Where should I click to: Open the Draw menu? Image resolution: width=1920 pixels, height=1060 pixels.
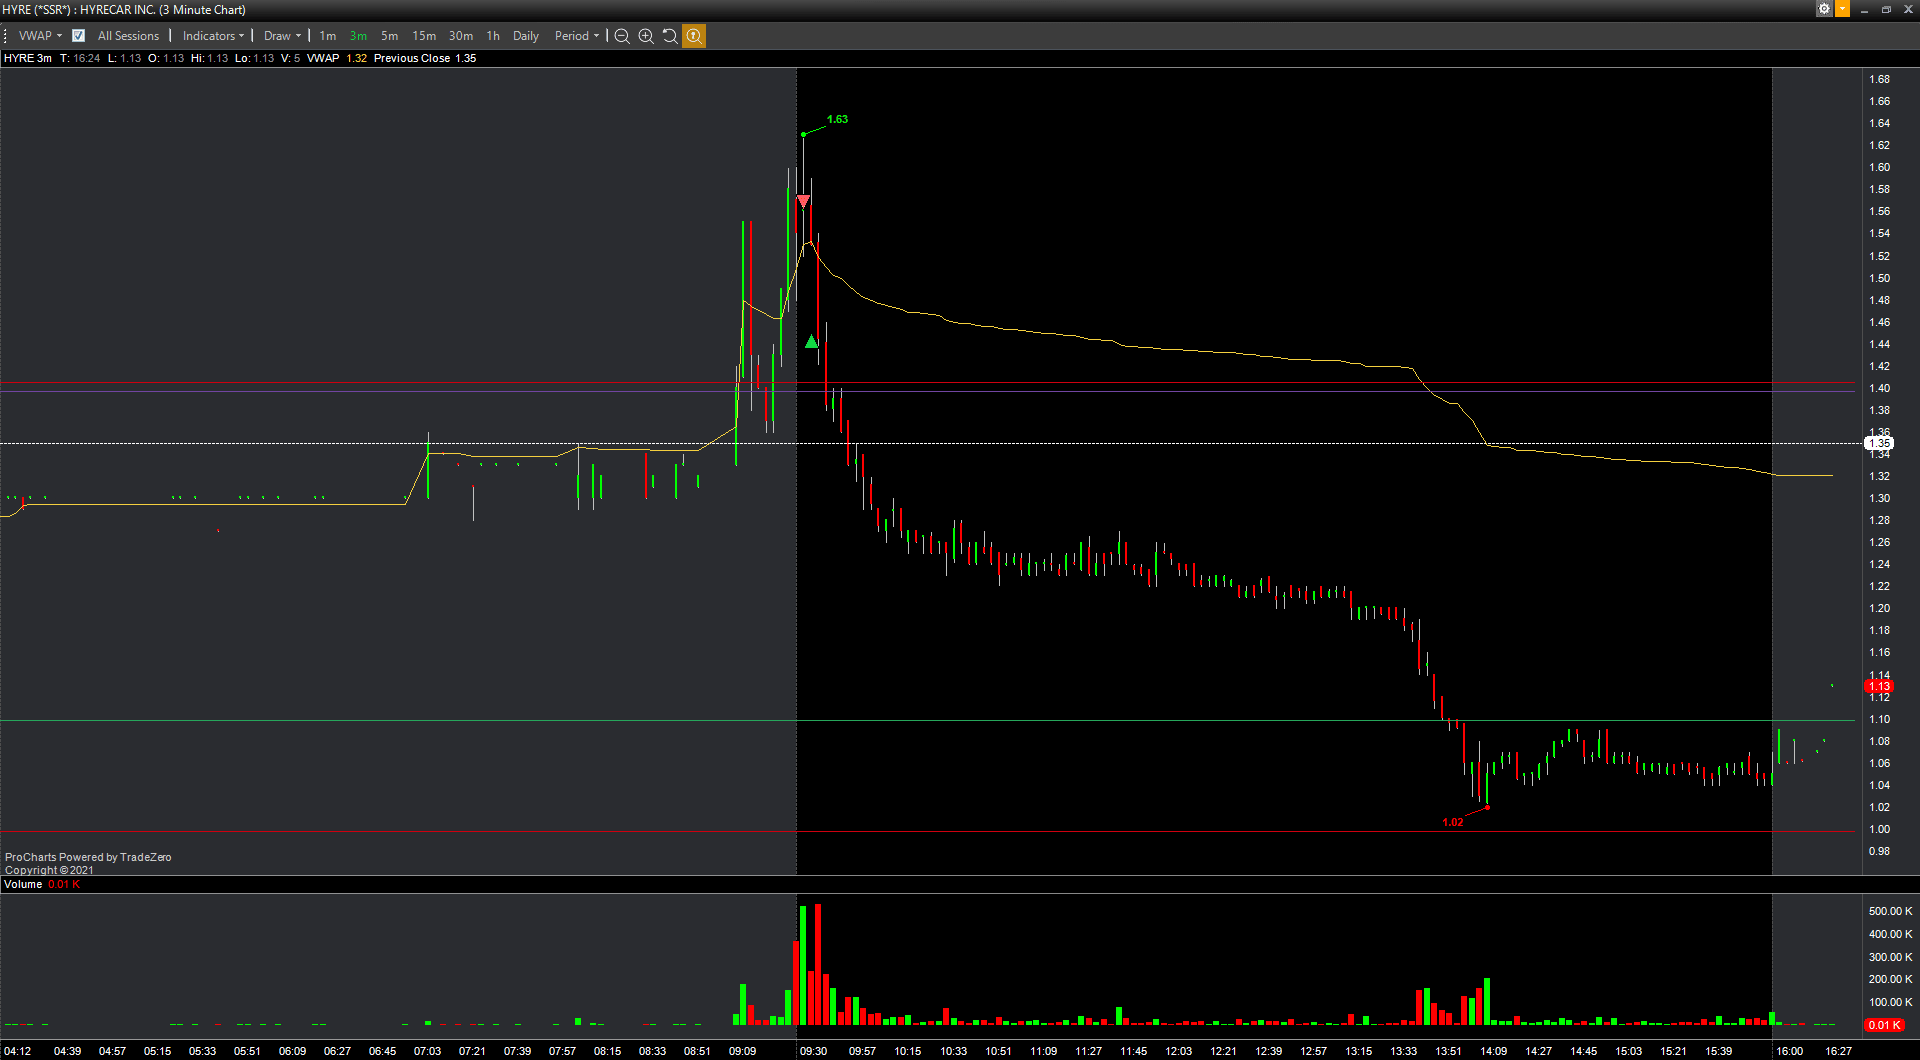click(282, 36)
